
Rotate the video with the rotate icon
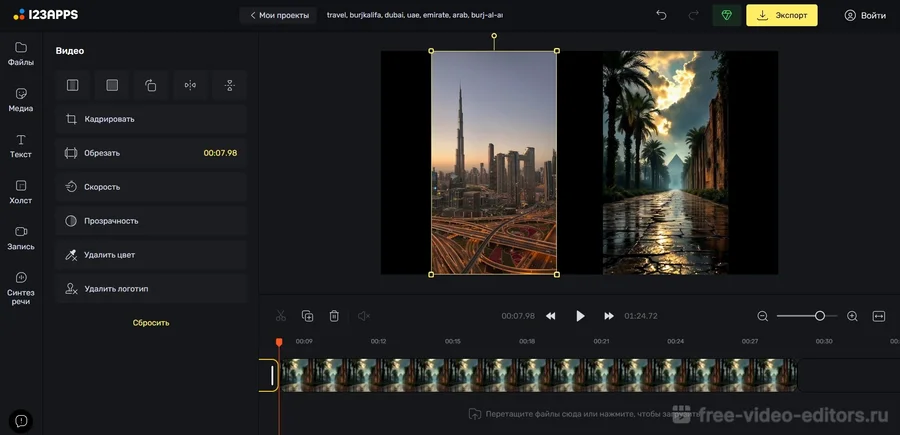pos(151,86)
